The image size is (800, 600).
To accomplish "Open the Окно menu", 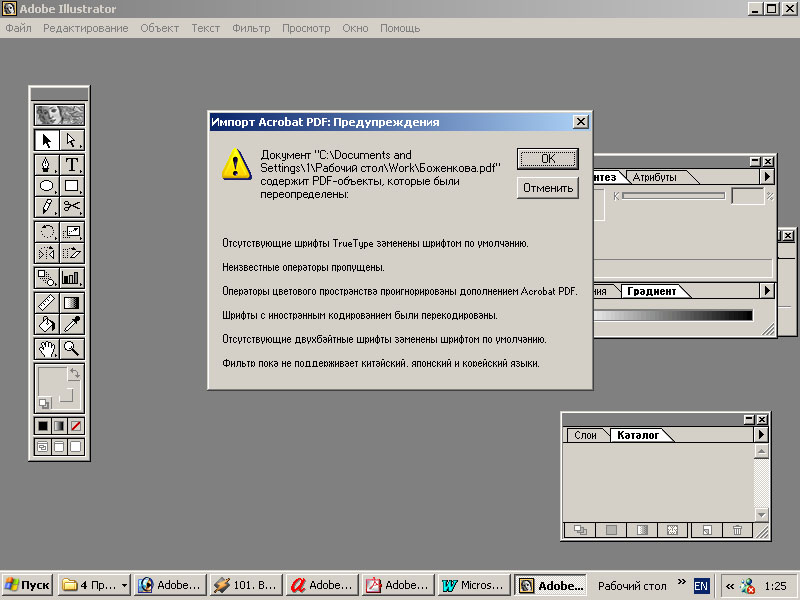I will 355,28.
